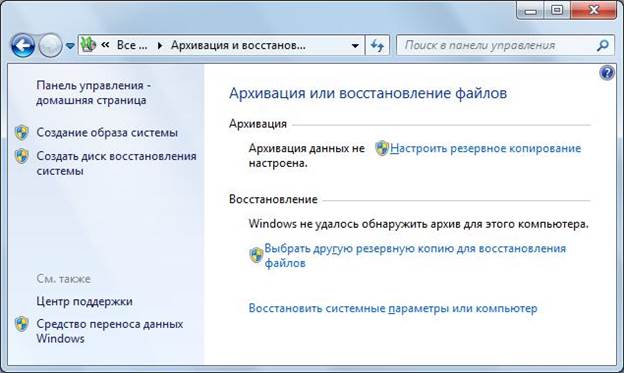Viewport: 624px width, 373px height.
Task: Click the magnifier search icon
Action: tap(603, 45)
